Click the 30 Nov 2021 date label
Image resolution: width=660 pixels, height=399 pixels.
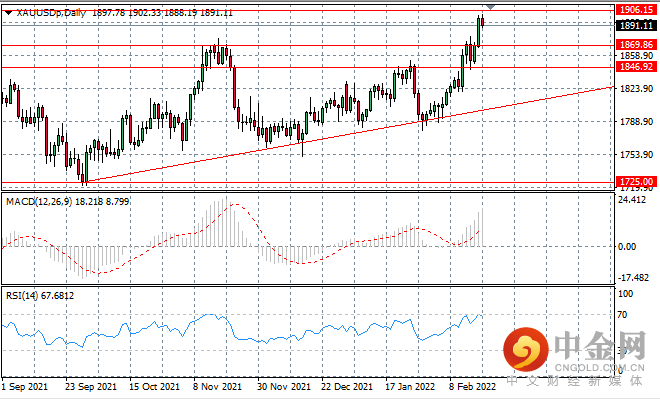click(283, 386)
